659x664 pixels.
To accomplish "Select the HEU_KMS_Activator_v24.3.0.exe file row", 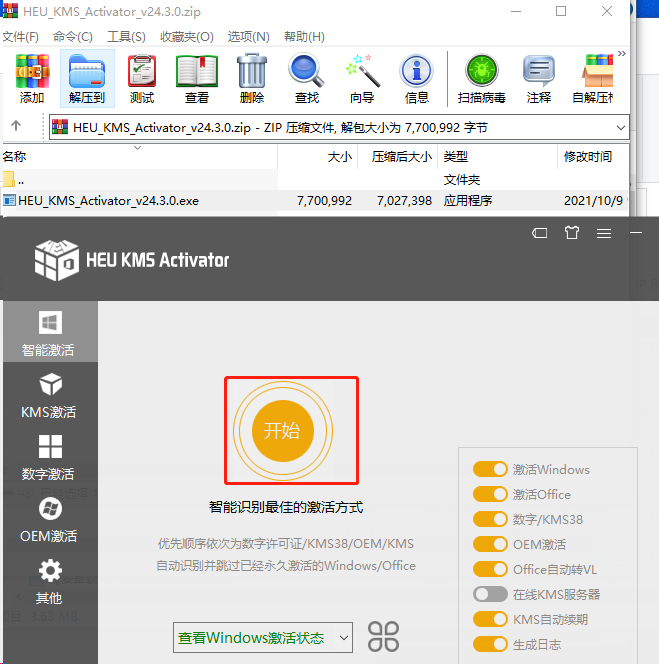I will (315, 201).
